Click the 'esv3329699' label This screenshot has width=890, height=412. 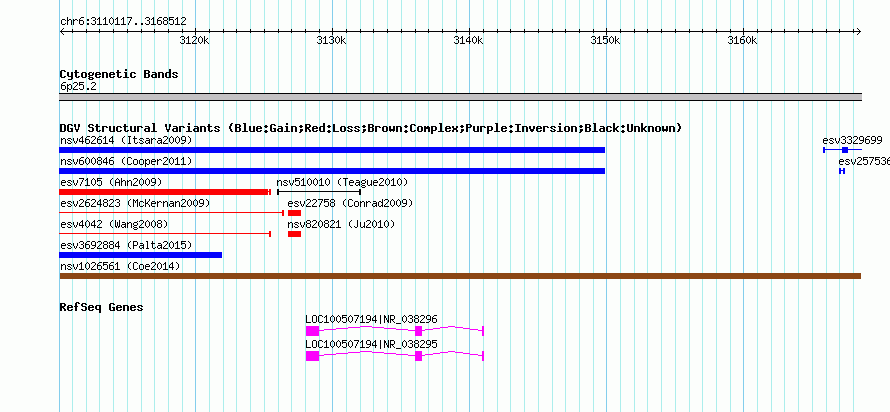click(853, 140)
